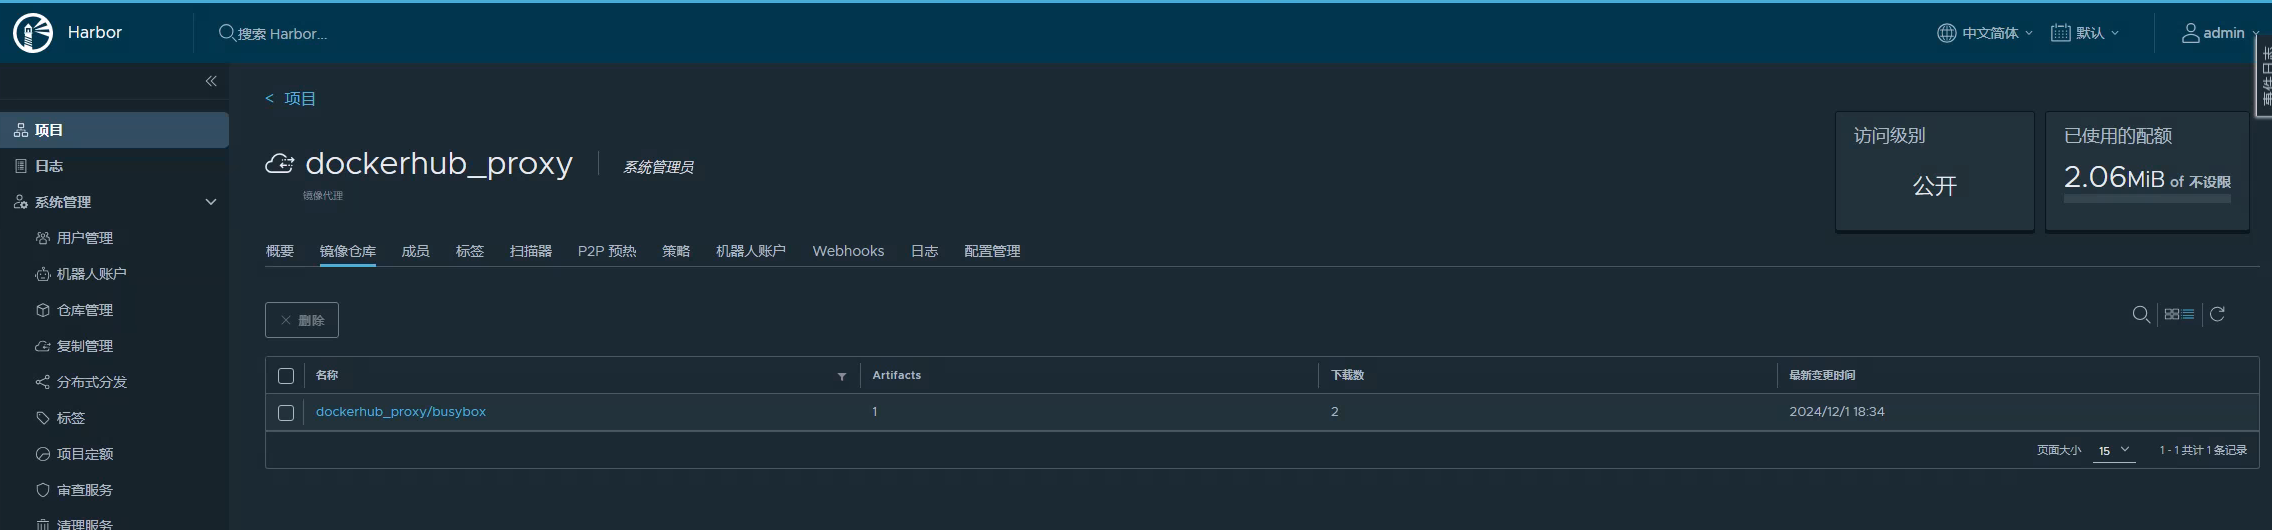Click the 系统管理员 role label
This screenshot has height=530, width=2272.
pyautogui.click(x=658, y=167)
